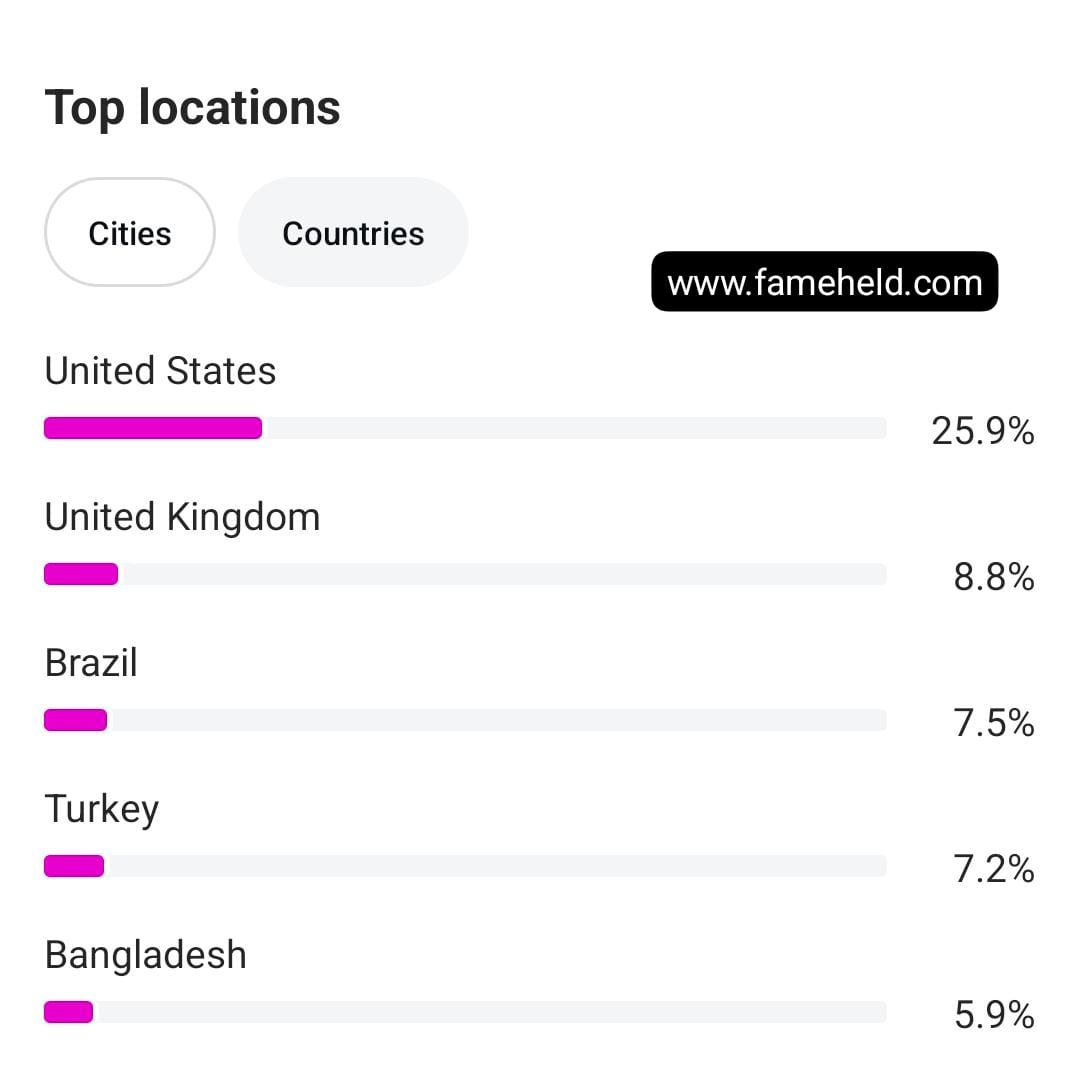Select the 7.5% percentage value

pyautogui.click(x=993, y=723)
